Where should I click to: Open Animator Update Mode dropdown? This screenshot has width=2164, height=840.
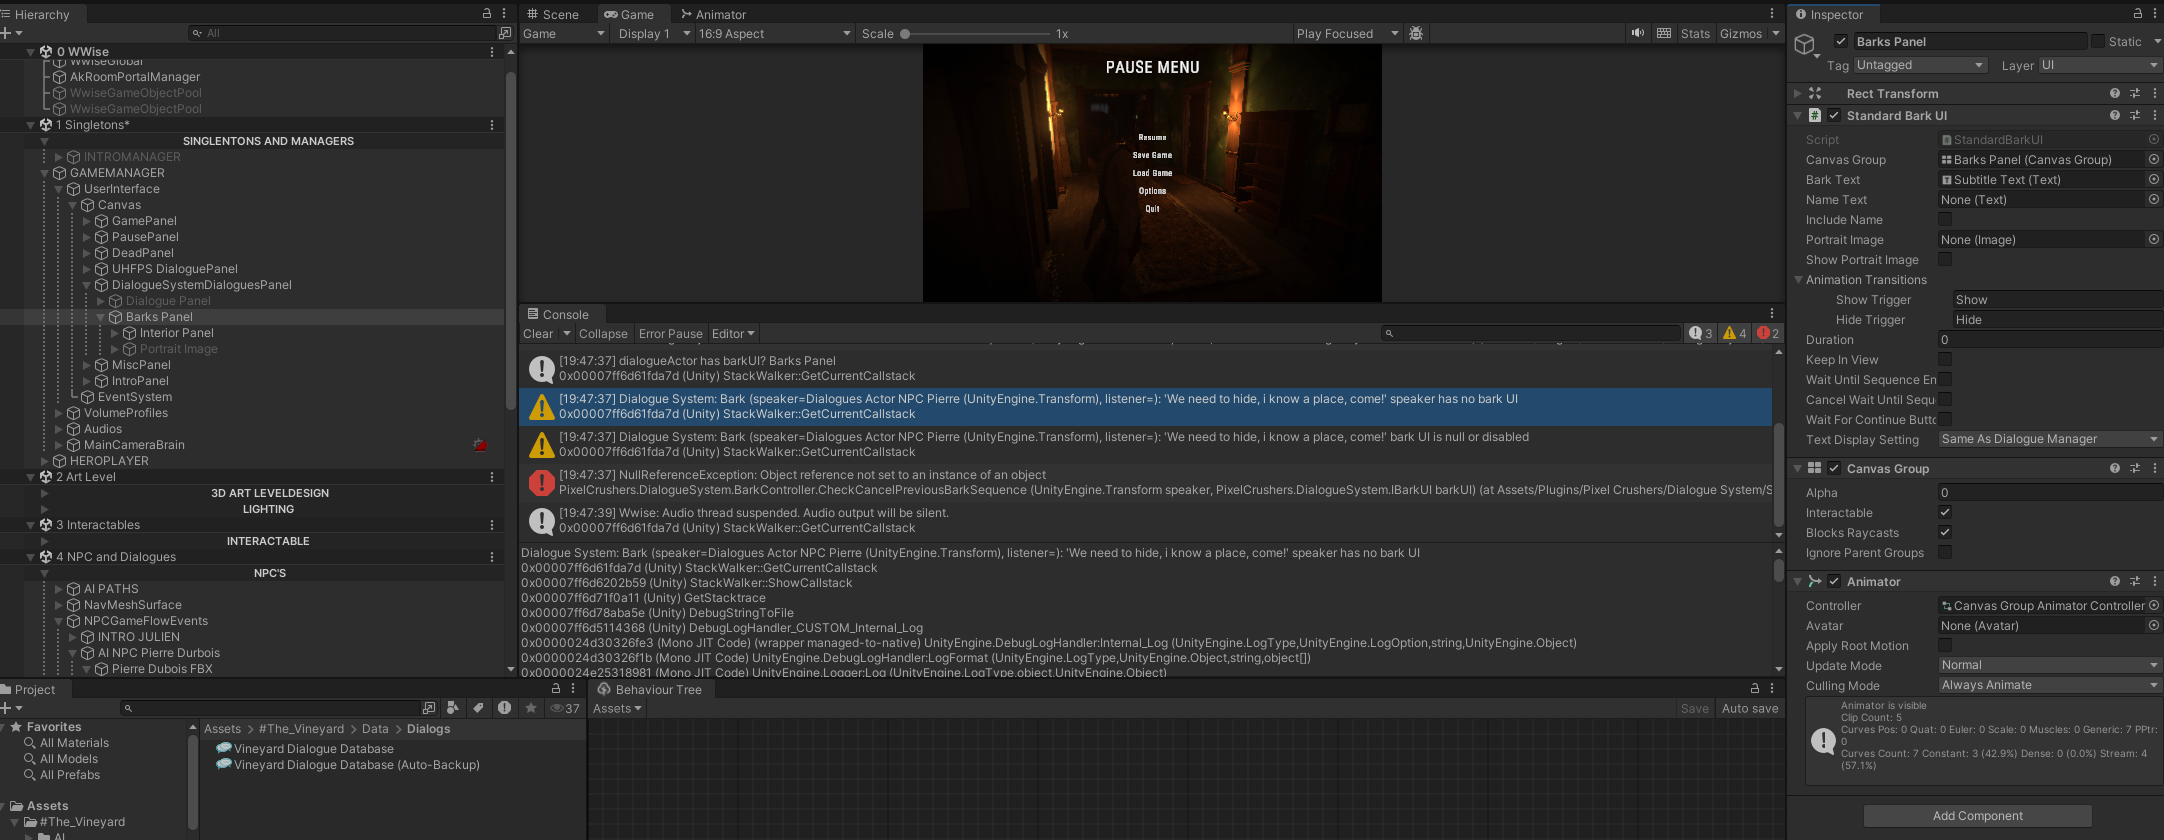pos(2049,665)
